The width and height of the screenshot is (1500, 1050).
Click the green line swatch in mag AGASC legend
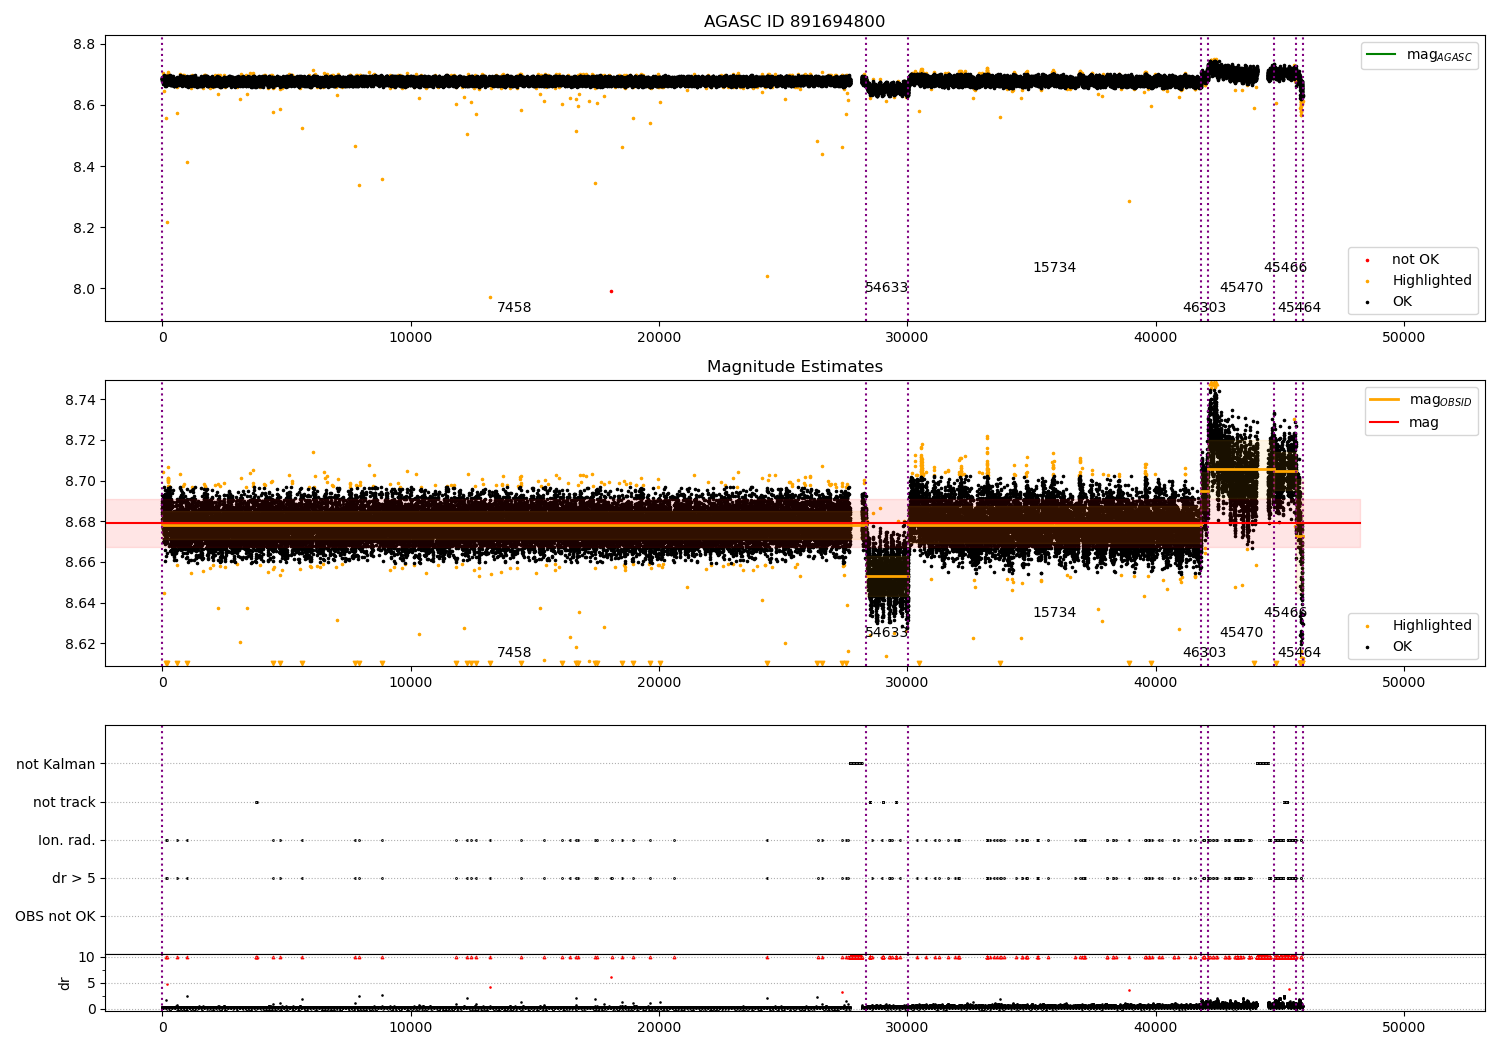point(1382,55)
